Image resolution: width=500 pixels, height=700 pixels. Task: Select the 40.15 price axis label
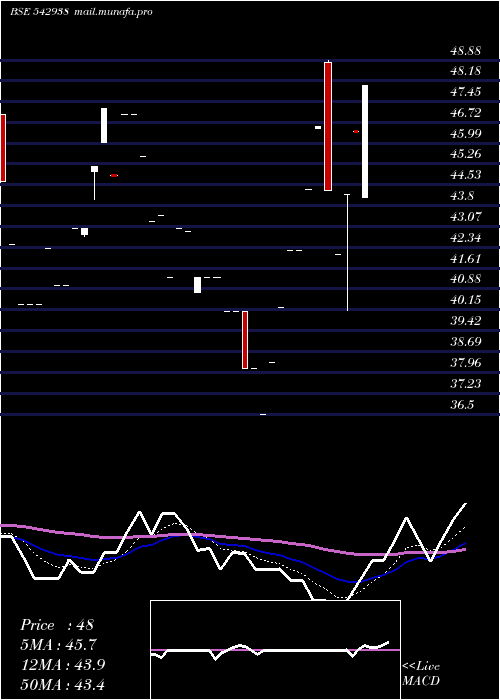(466, 300)
